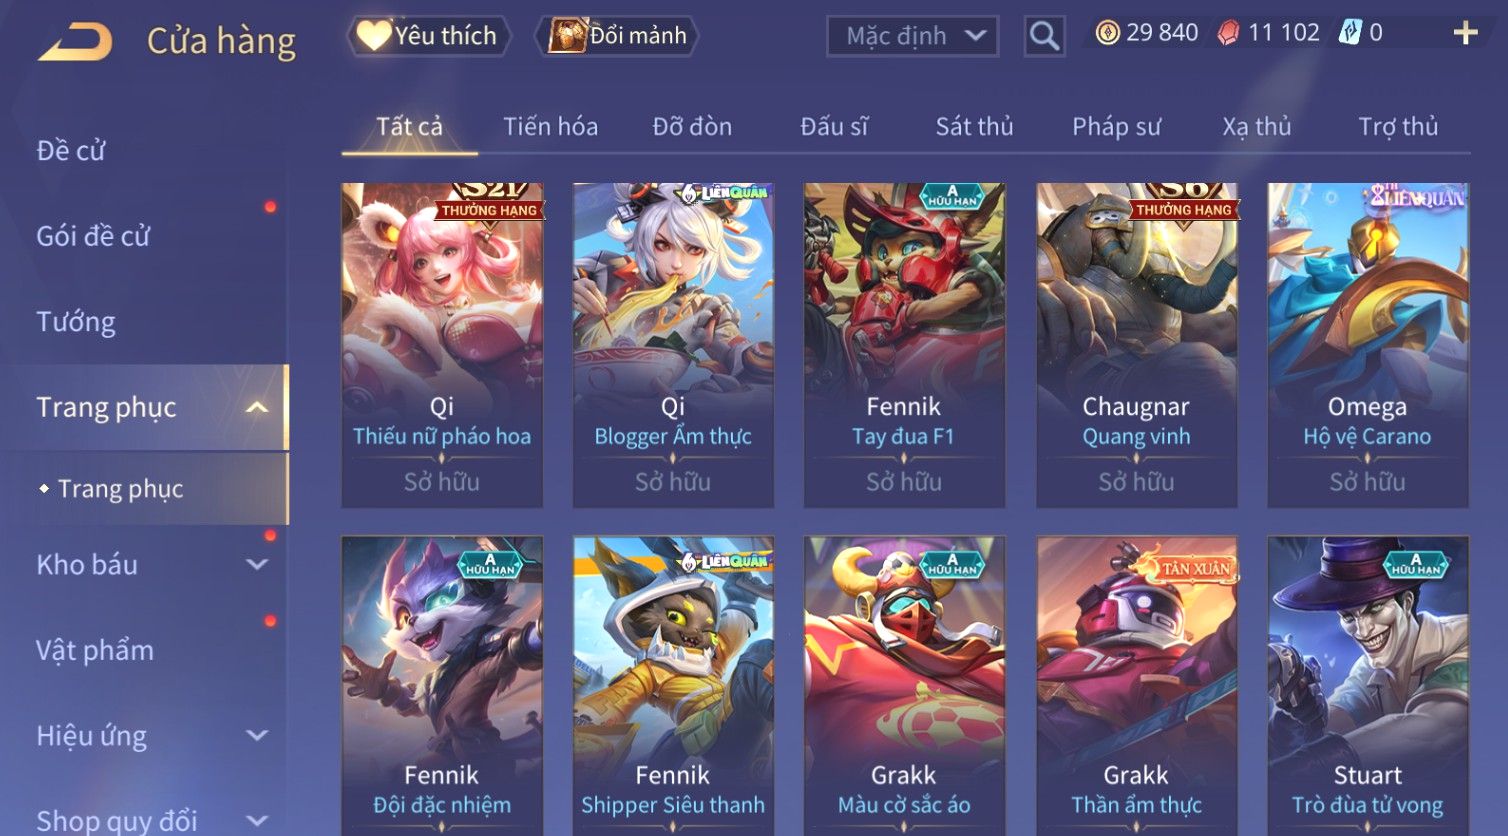Tap the chest icon for Đổi mảnh
This screenshot has width=1508, height=836.
567,36
